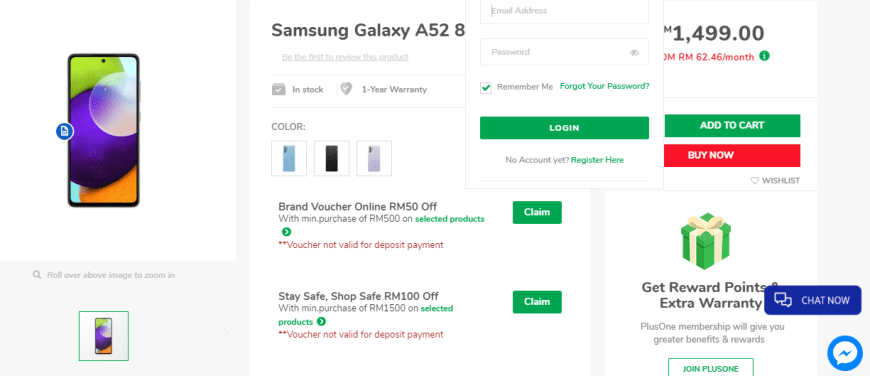Click green arrow beside Stay Safe selected products
This screenshot has height=376, width=870.
[x=321, y=322]
